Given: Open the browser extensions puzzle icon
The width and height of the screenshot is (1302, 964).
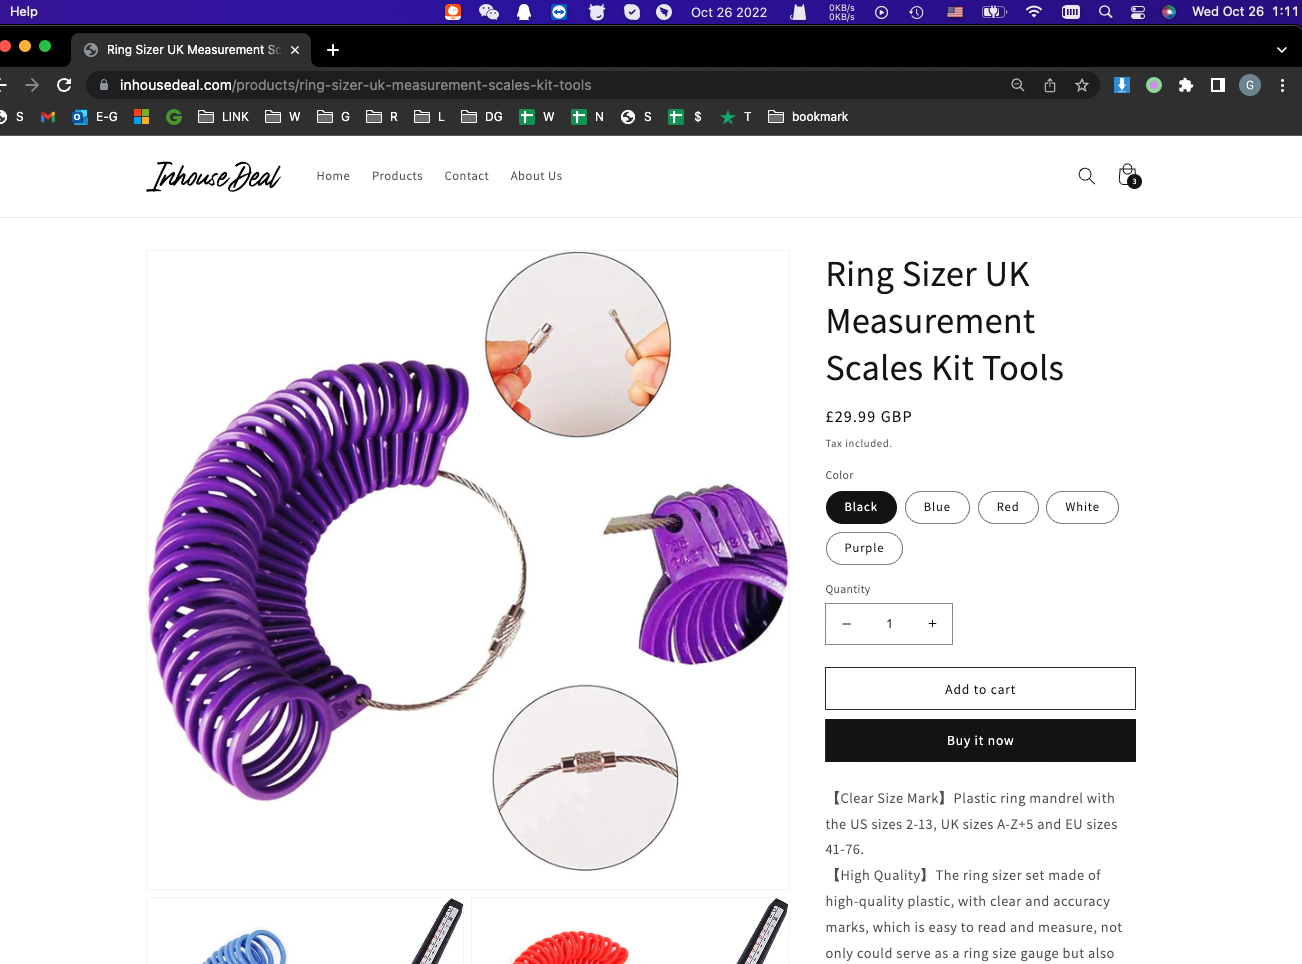Looking at the screenshot, I should point(1186,85).
